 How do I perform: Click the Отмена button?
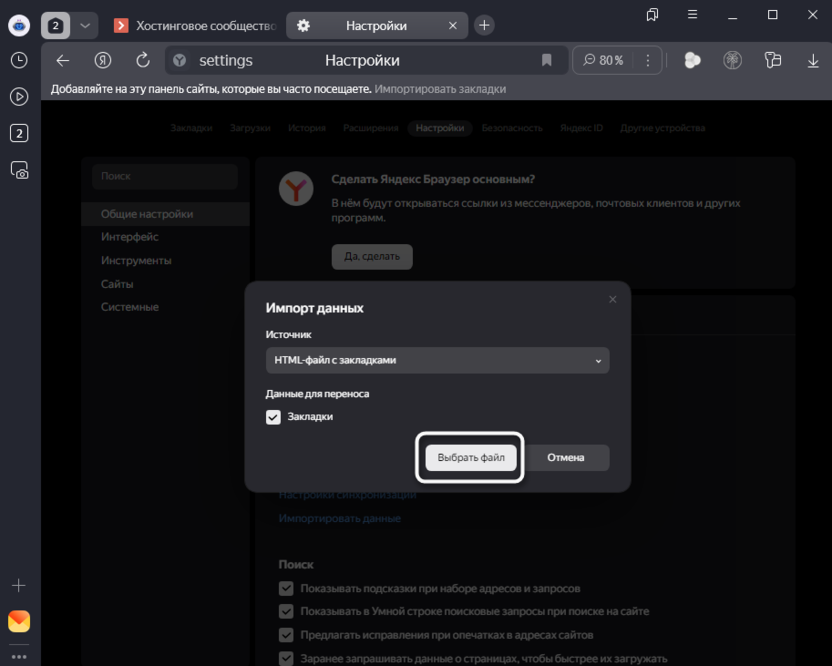566,457
